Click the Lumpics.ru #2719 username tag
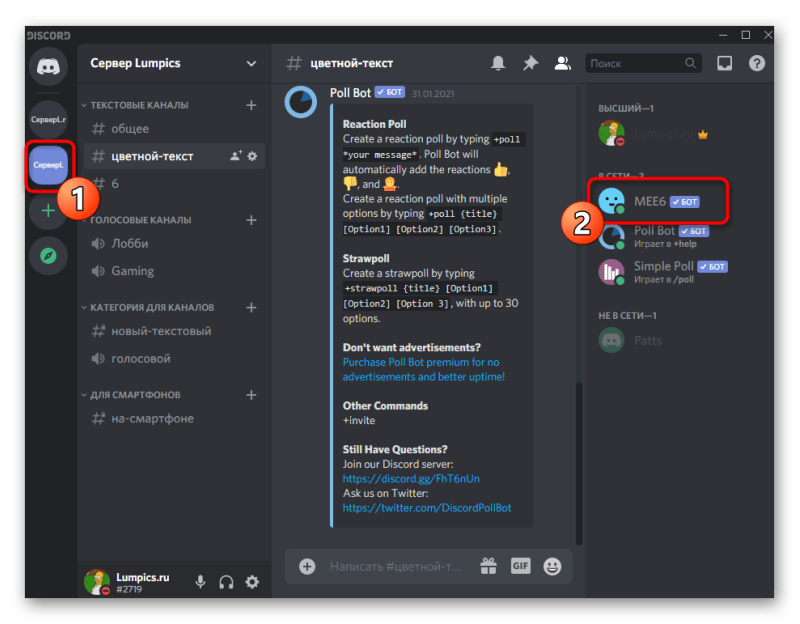Screen dimensions: 800x624 tap(142, 583)
